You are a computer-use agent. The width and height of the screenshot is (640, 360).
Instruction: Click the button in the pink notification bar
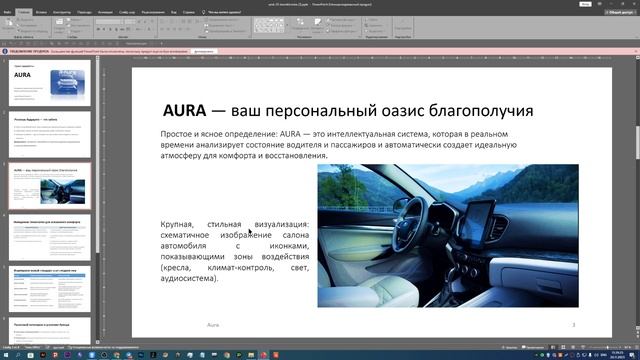[x=204, y=51]
